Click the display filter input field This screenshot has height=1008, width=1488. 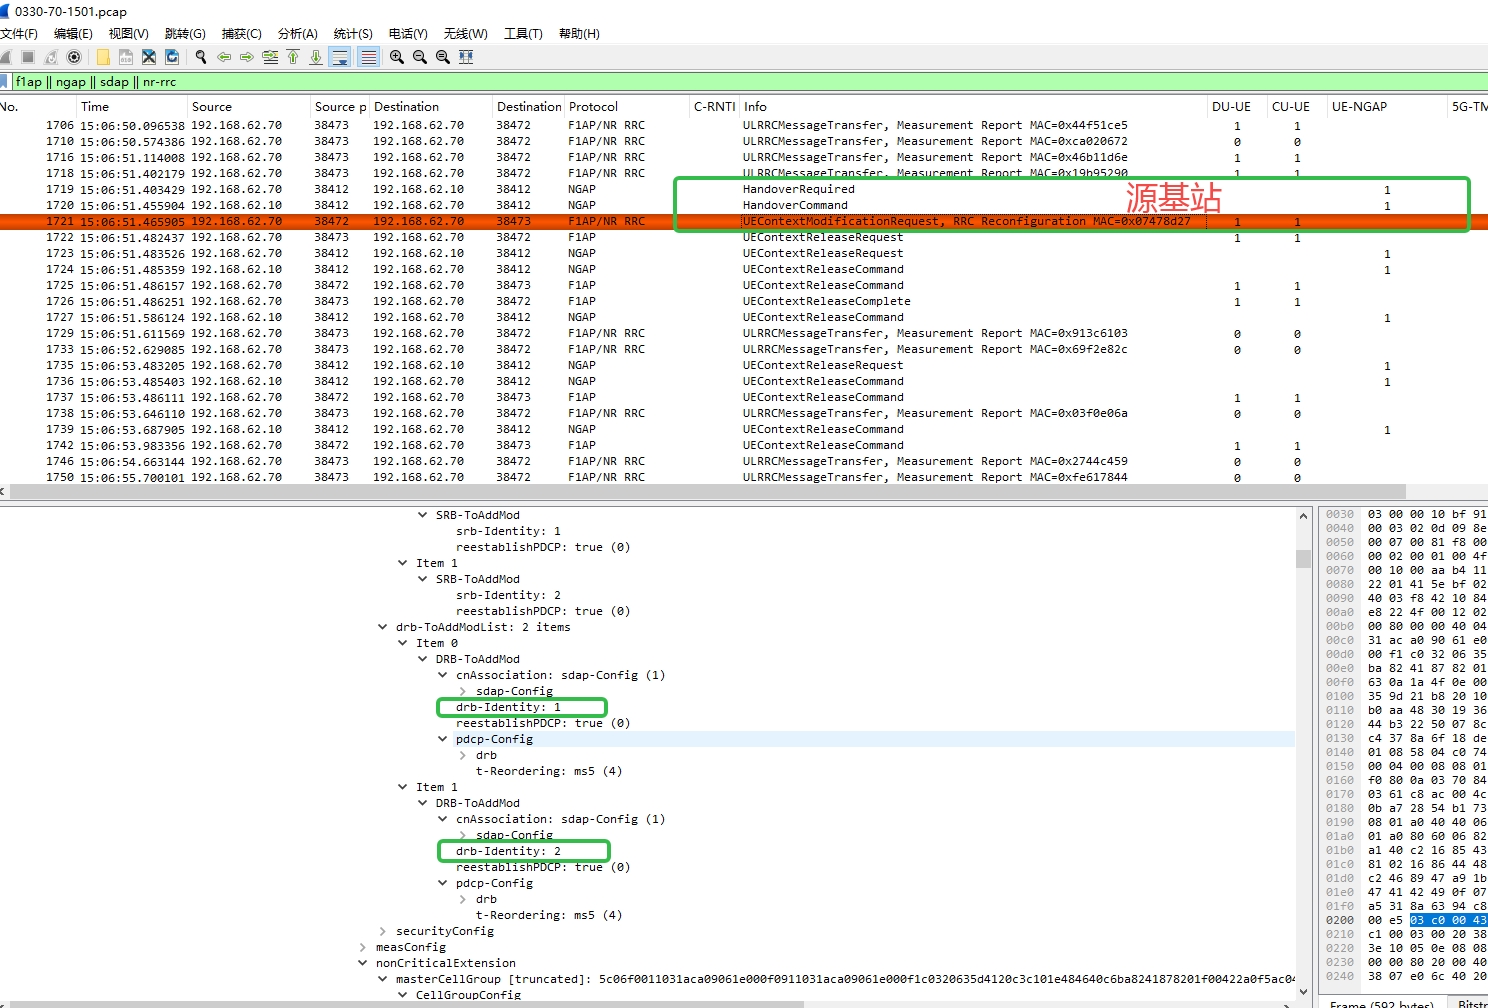click(750, 82)
